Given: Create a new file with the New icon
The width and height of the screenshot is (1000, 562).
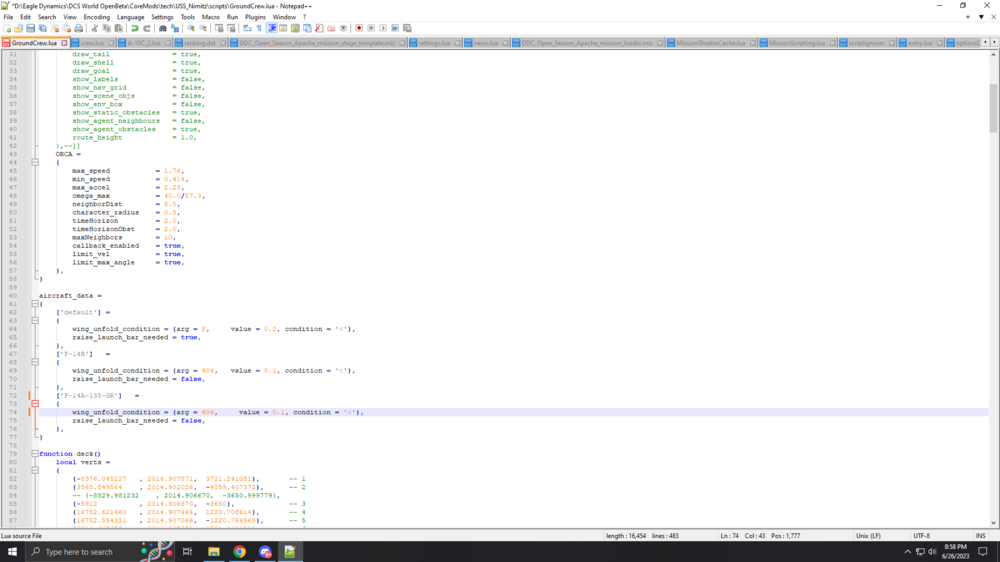Looking at the screenshot, I should (7, 28).
